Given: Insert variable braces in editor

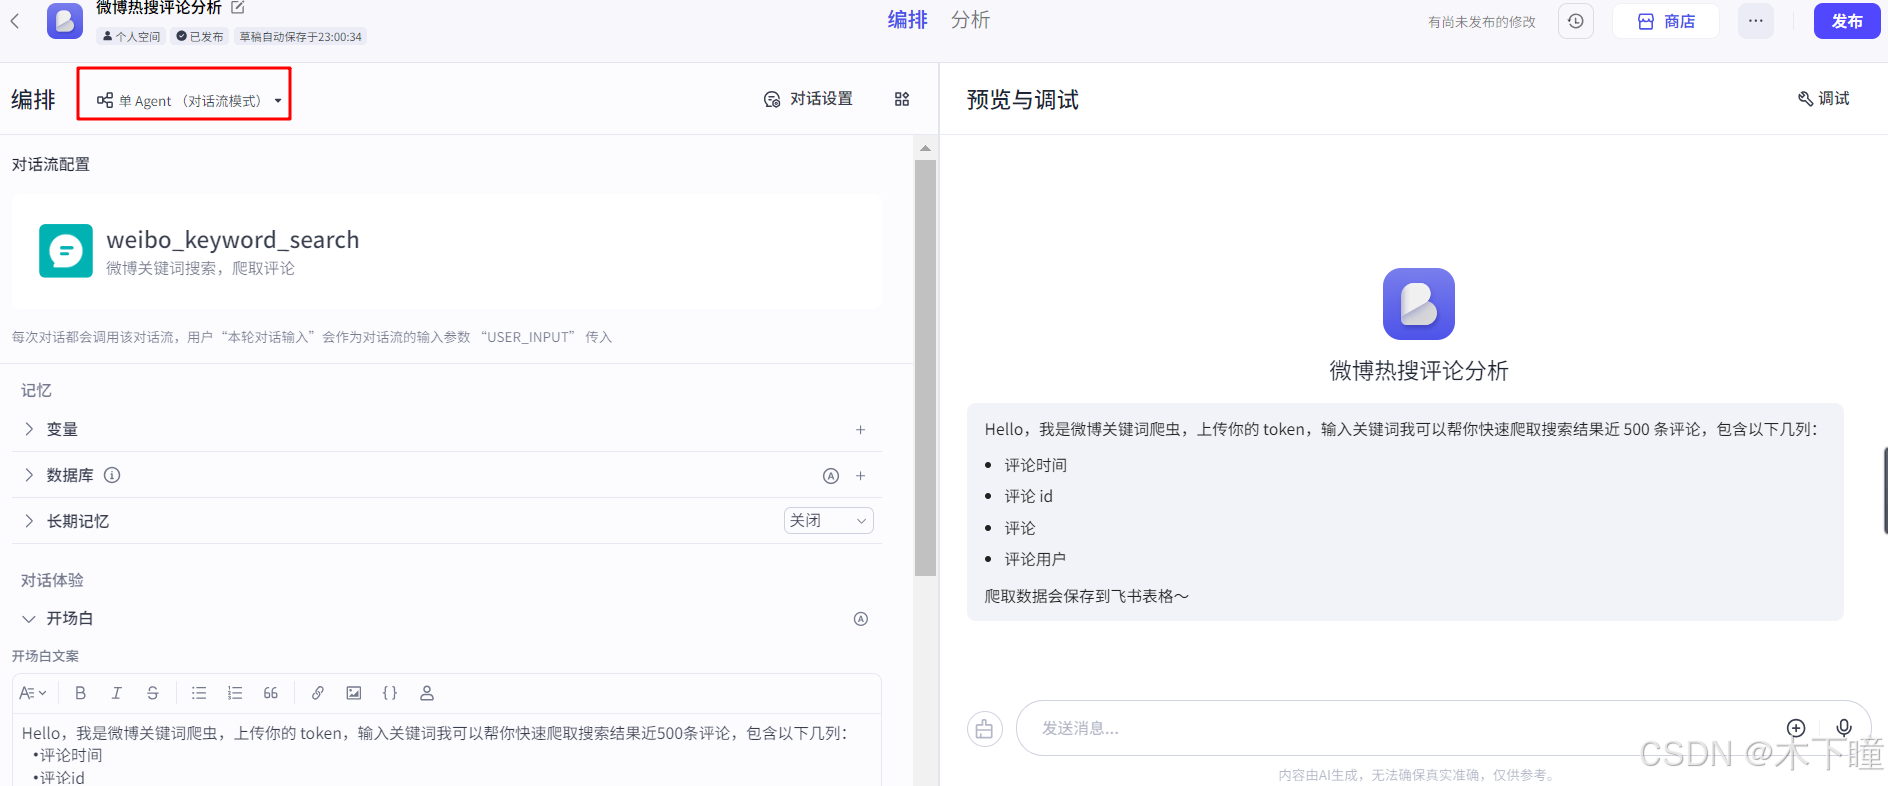Looking at the screenshot, I should pos(390,693).
